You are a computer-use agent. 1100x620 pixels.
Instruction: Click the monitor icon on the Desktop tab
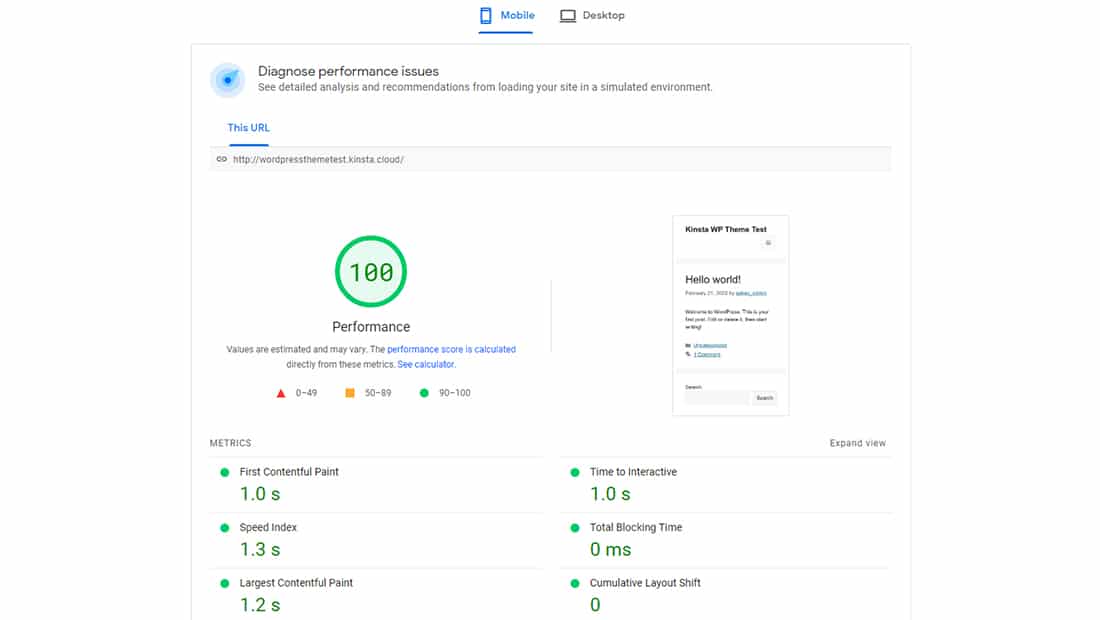pyautogui.click(x=568, y=15)
